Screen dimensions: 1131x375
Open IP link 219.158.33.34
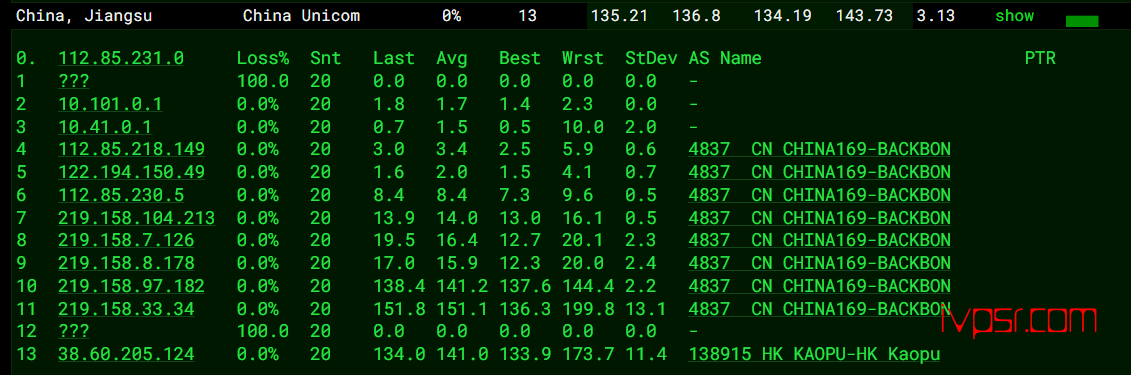coord(126,309)
